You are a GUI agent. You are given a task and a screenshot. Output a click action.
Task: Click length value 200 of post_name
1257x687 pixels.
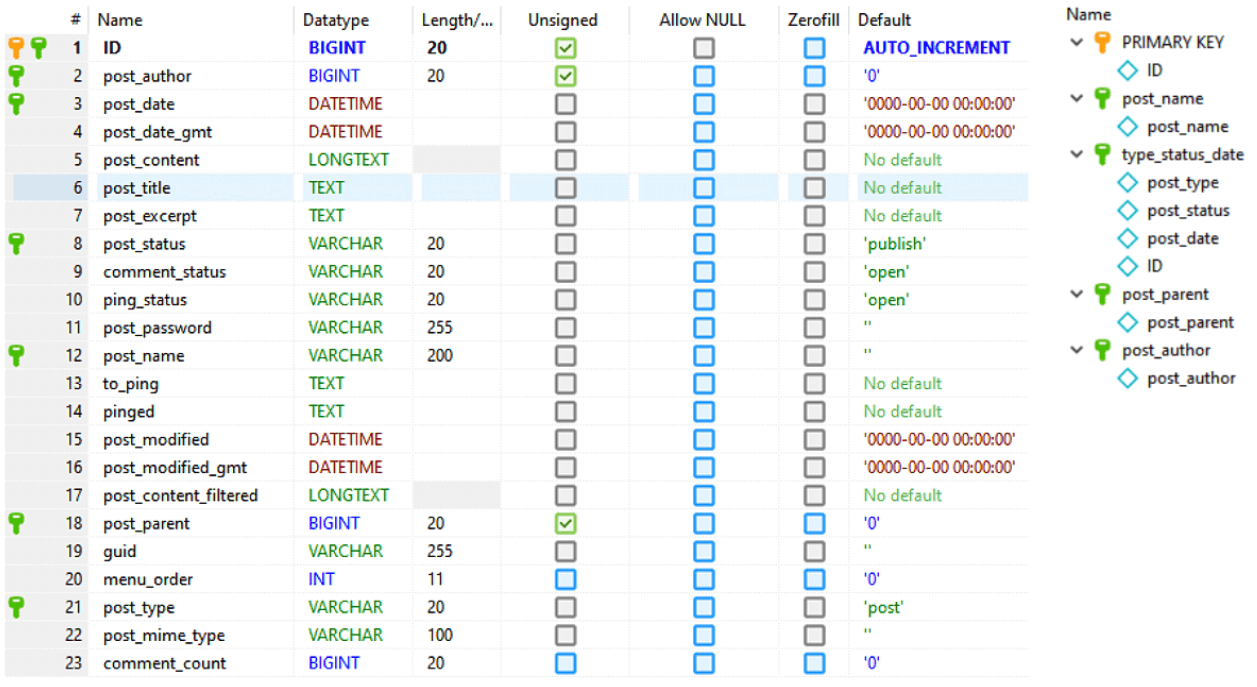439,356
